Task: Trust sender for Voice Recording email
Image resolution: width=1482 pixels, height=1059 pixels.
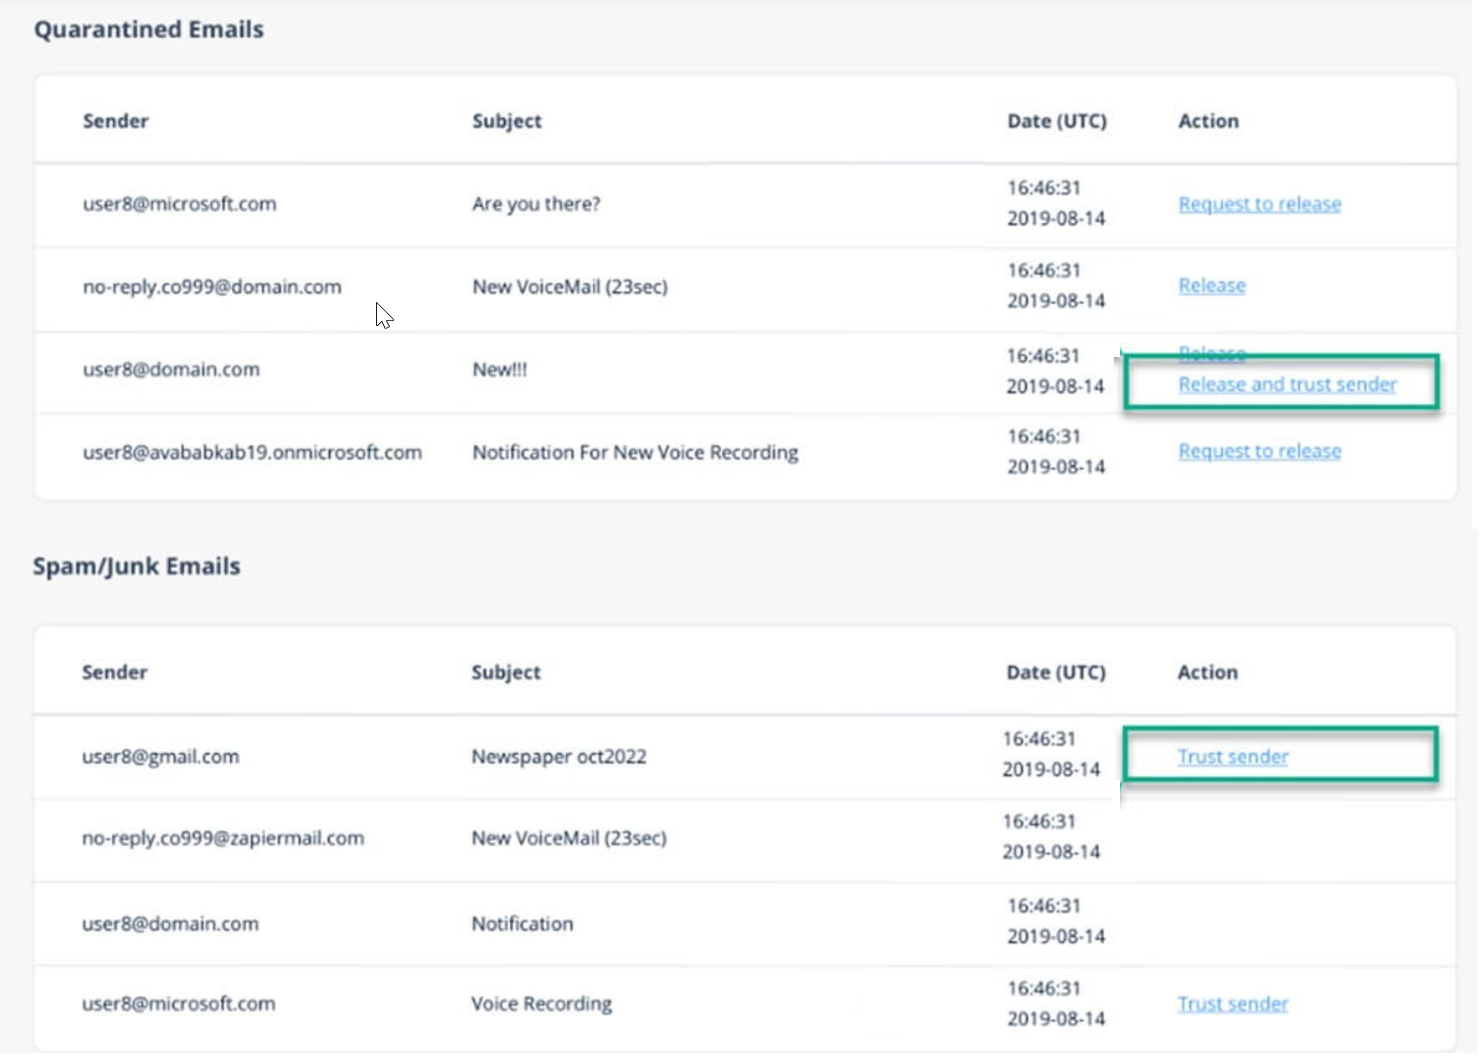Action: coord(1232,1004)
